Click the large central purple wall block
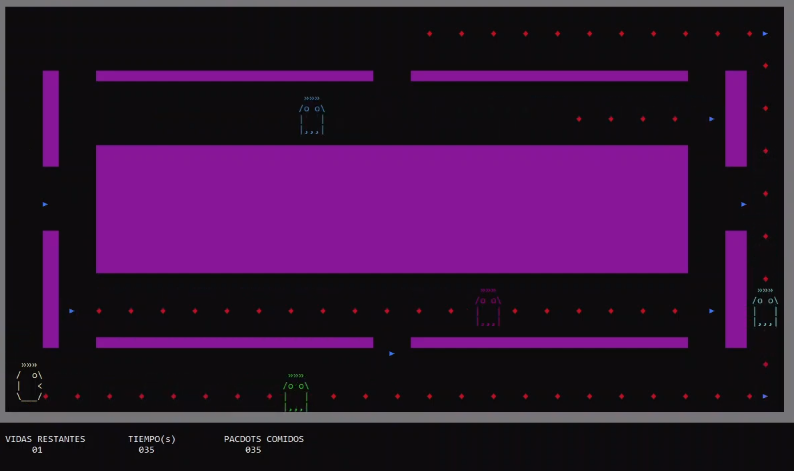The height and width of the screenshot is (471, 794). tap(392, 209)
